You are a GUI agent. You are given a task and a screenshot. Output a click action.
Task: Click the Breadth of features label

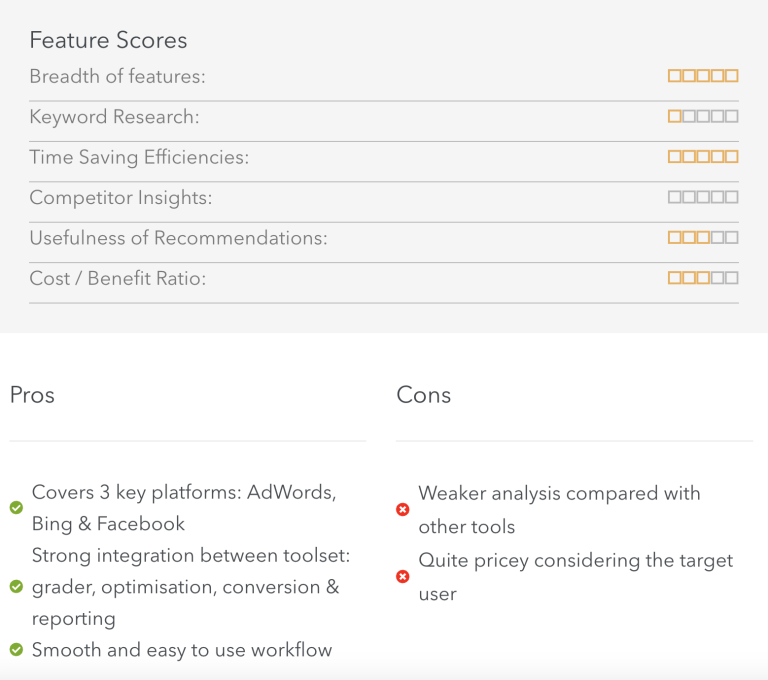(118, 76)
